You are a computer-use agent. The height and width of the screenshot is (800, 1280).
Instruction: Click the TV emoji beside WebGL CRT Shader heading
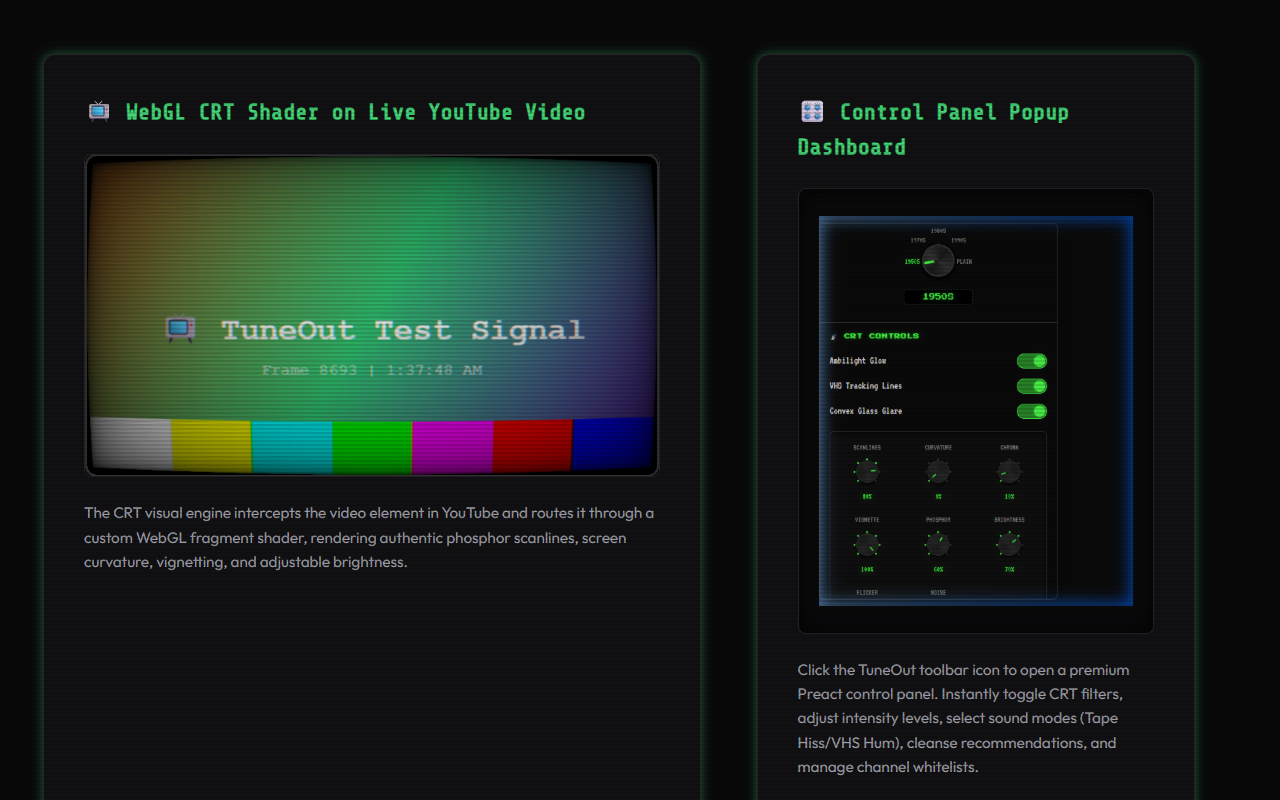(x=99, y=111)
